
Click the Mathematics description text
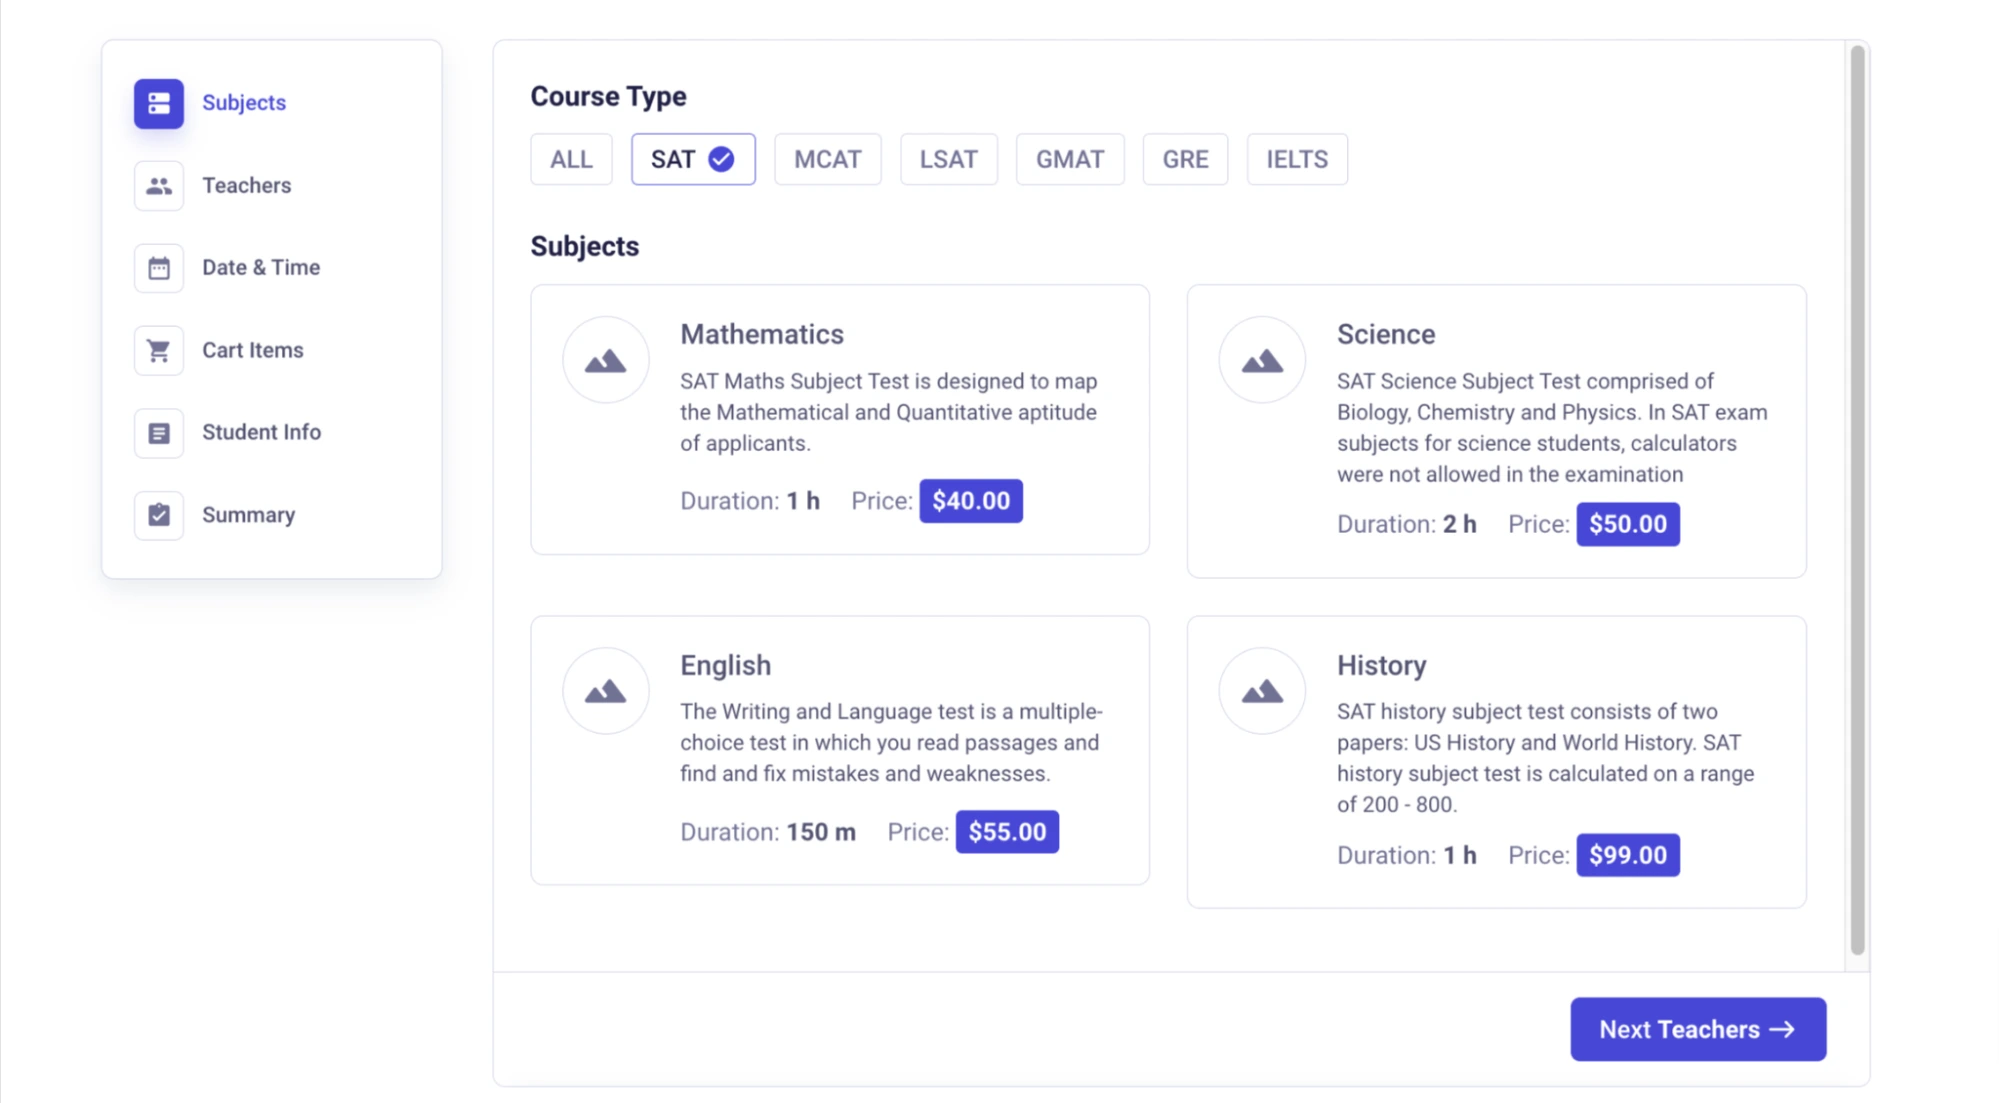[x=889, y=412]
